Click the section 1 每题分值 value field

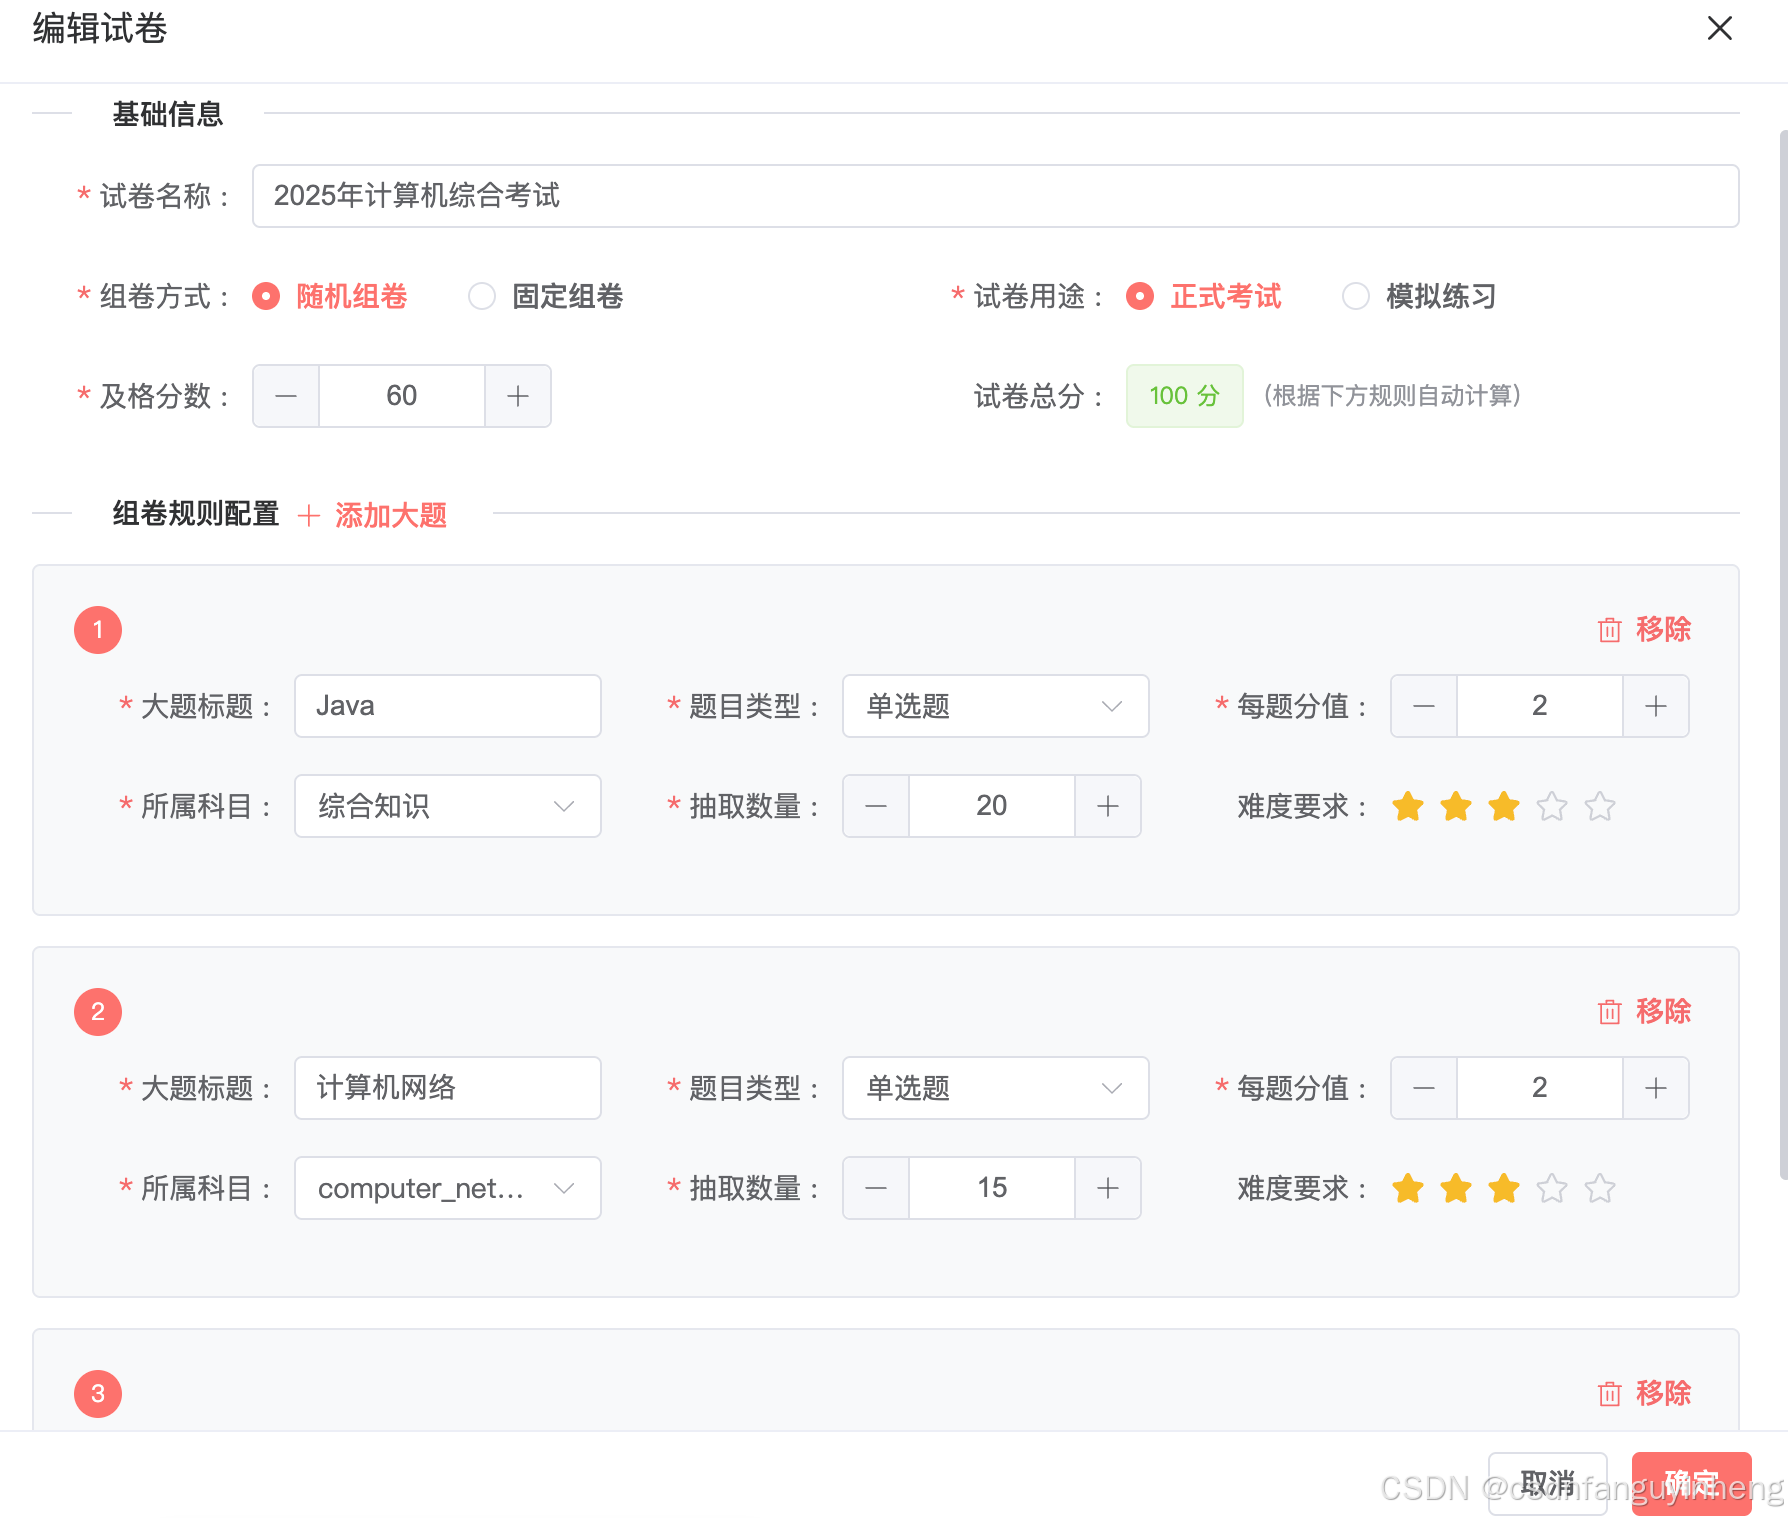click(1540, 706)
